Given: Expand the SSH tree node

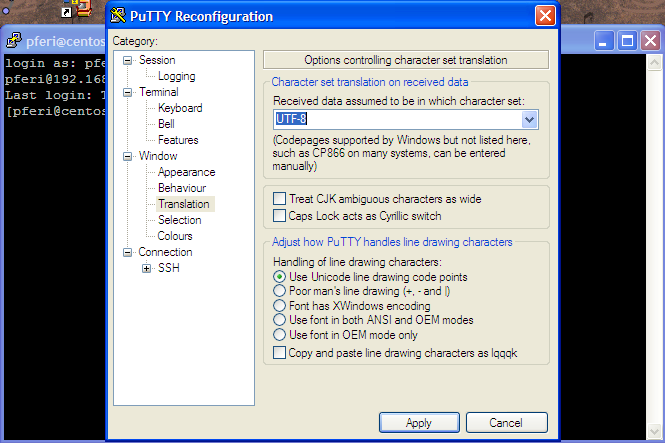Looking at the screenshot, I should [x=147, y=268].
